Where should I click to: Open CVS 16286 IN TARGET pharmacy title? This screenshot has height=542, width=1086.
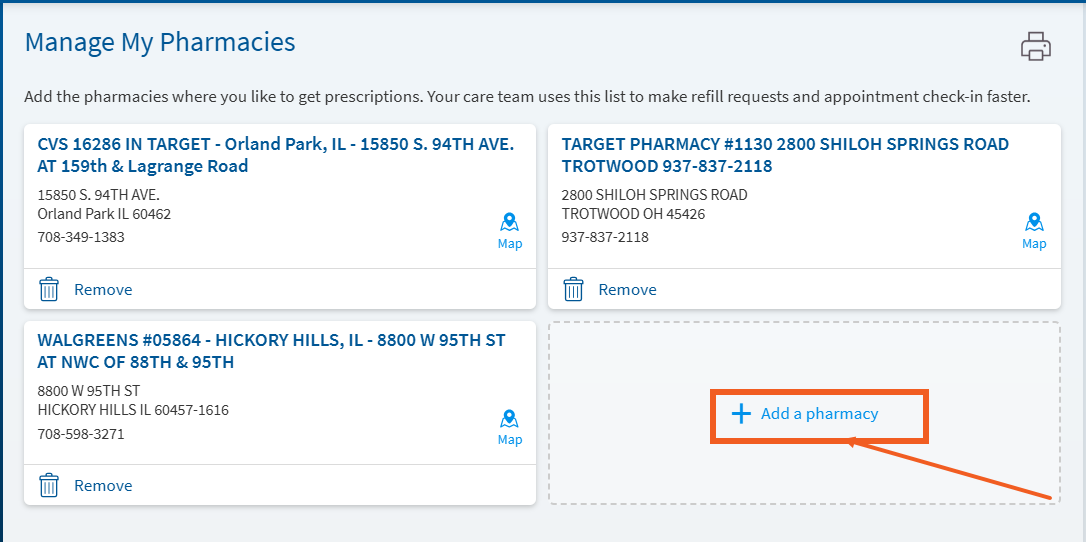(x=276, y=155)
